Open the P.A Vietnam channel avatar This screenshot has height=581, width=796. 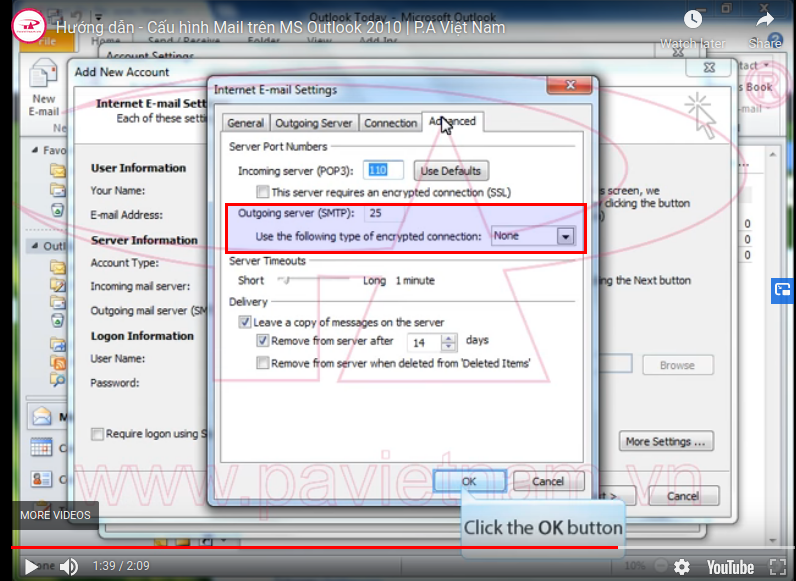click(x=28, y=25)
